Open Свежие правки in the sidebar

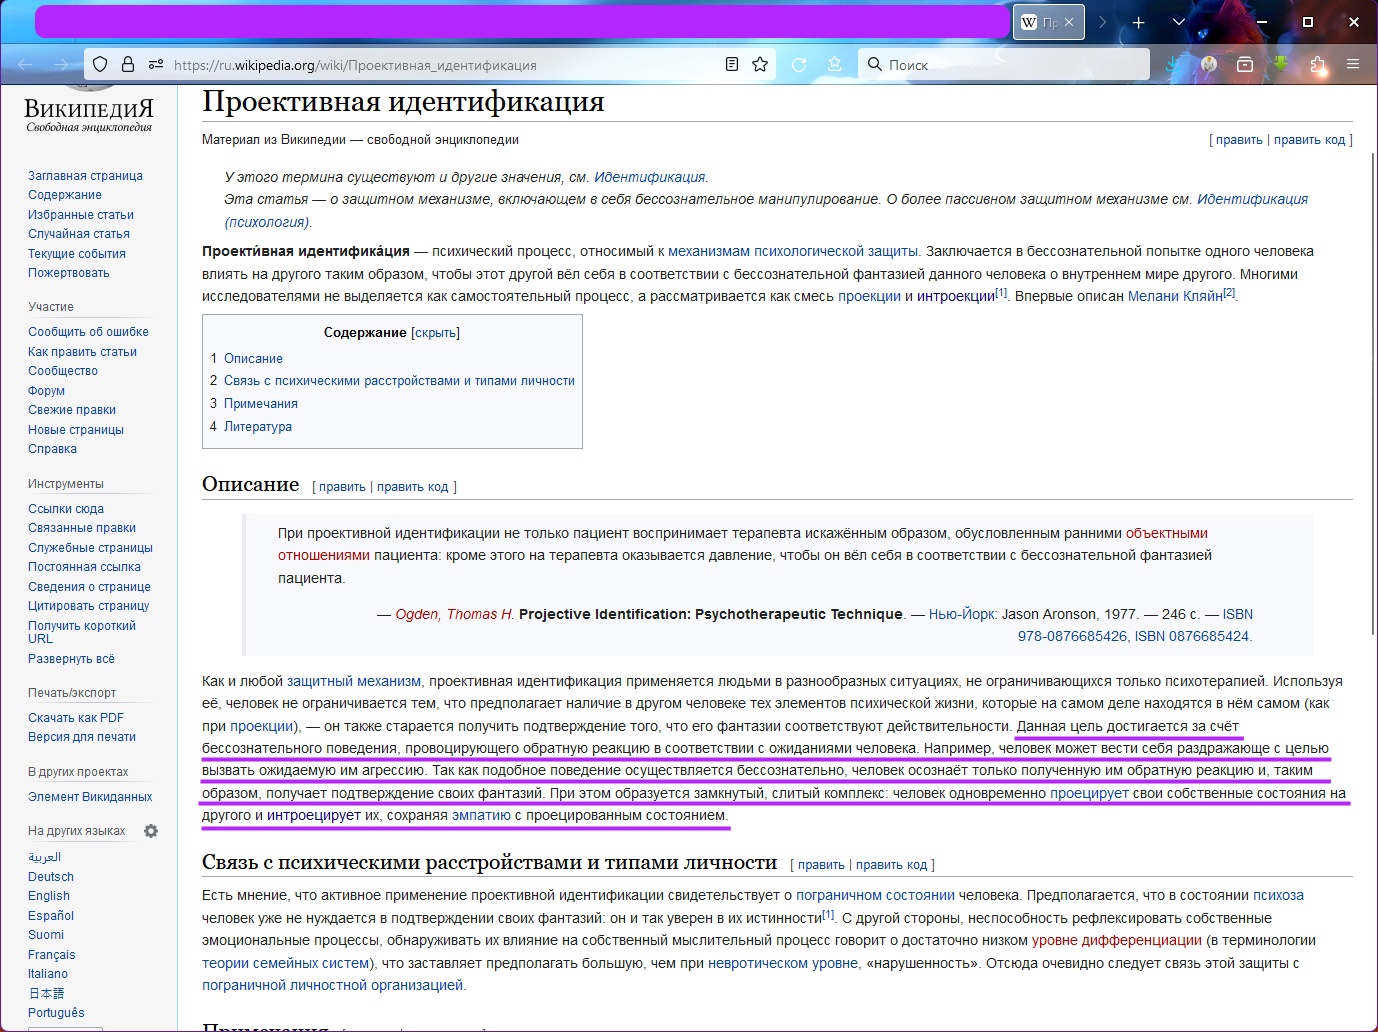click(x=72, y=410)
